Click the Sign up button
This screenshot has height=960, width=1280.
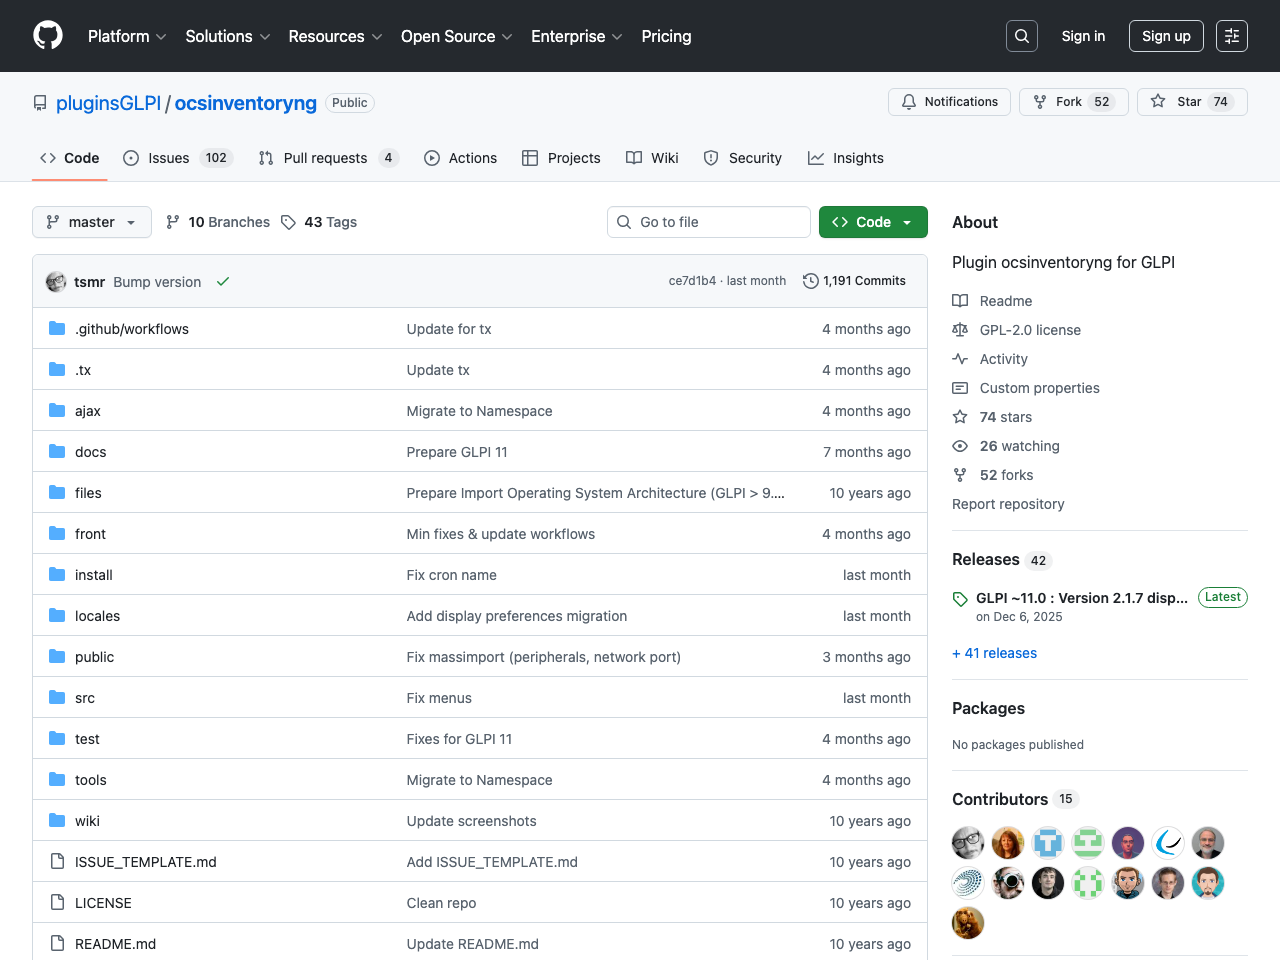point(1165,36)
